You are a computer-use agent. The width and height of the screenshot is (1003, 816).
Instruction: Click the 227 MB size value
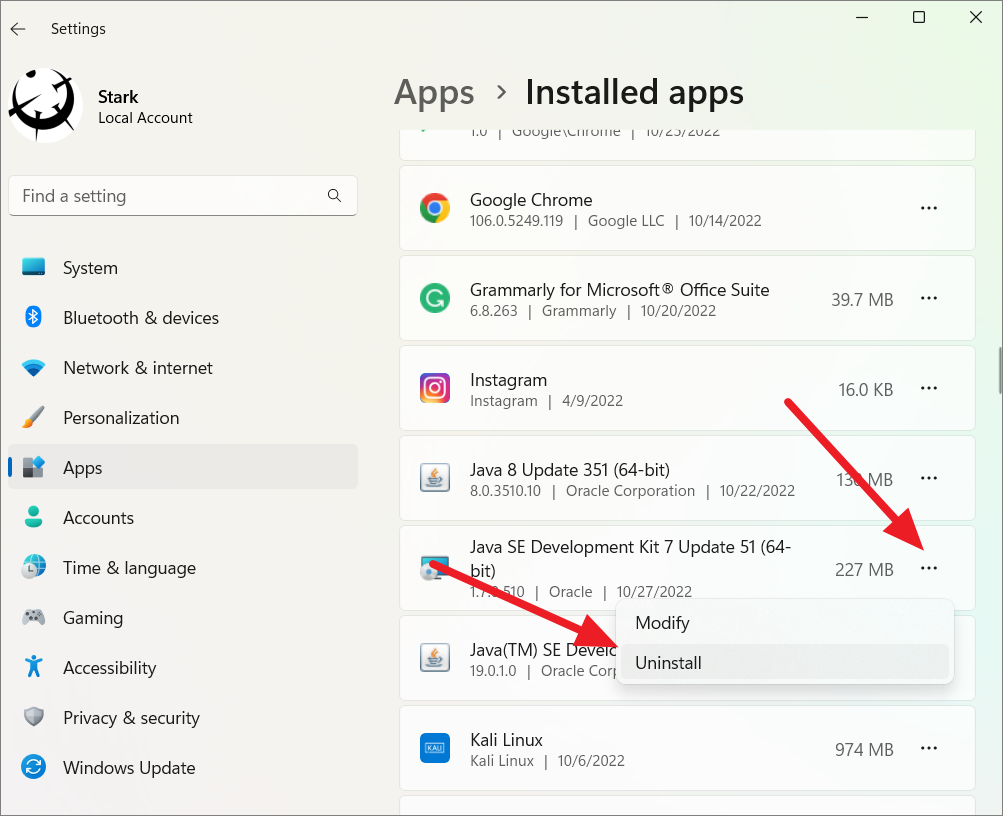click(x=864, y=570)
